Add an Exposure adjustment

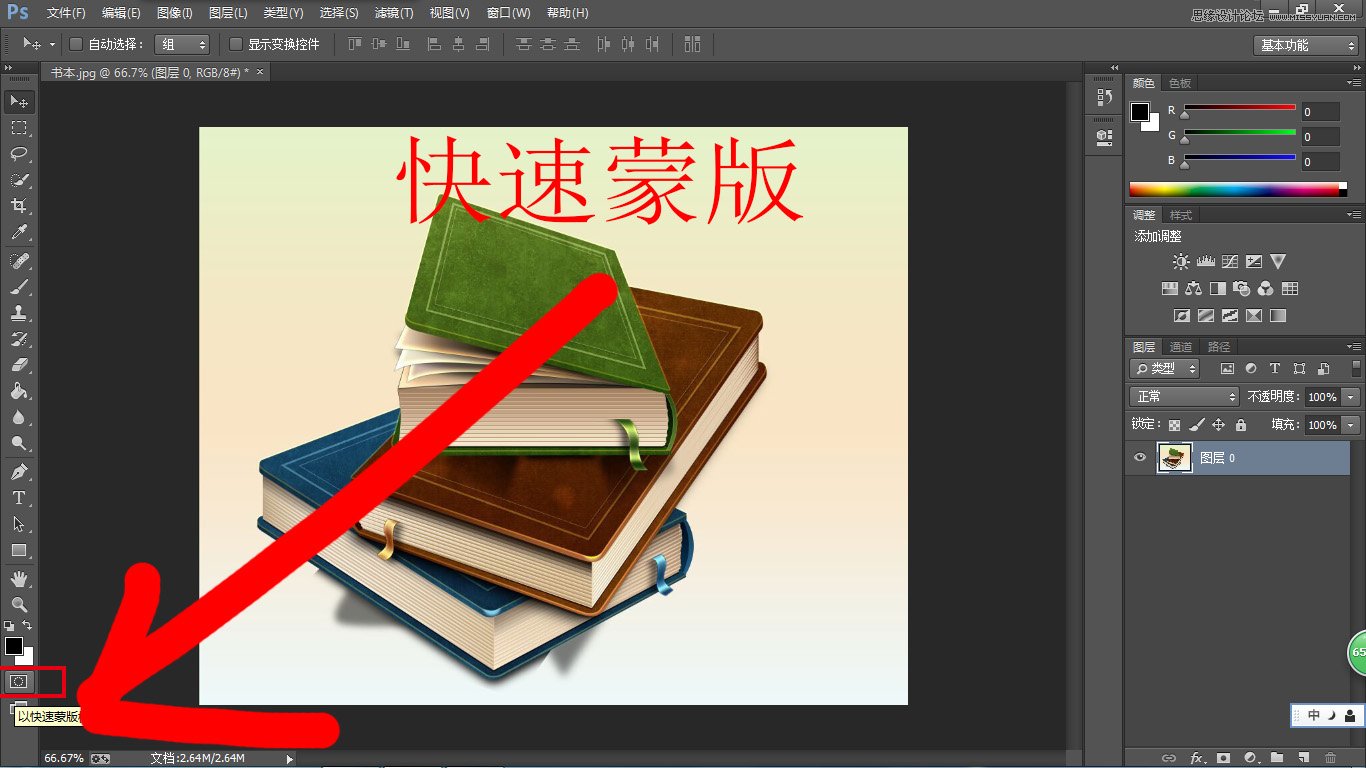(1253, 262)
